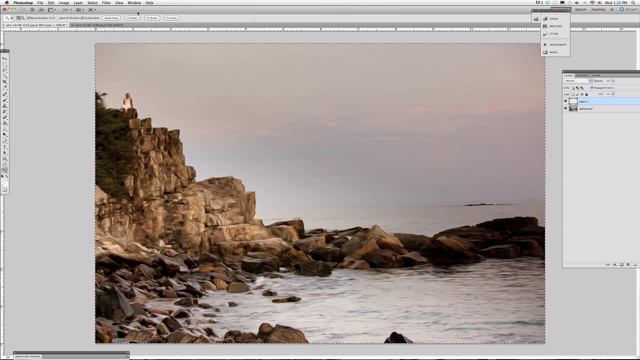Open the Color panel from the dock
640x360 pixels.
tap(550, 19)
